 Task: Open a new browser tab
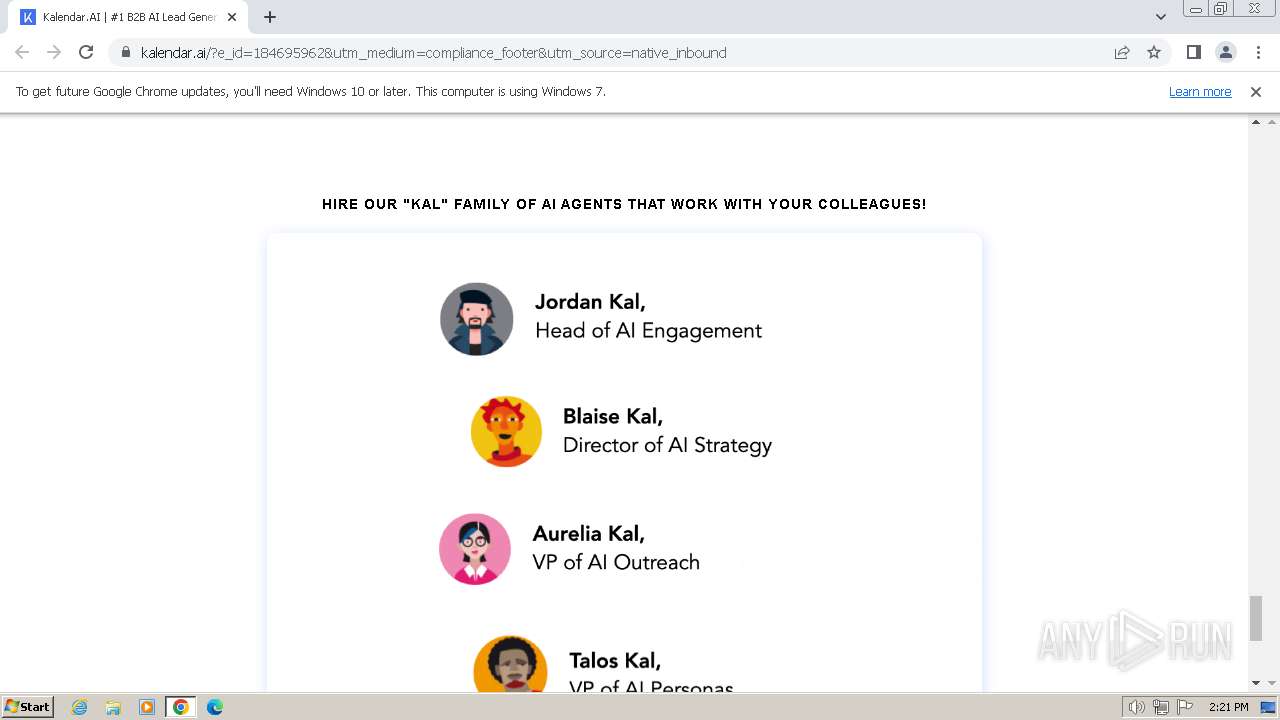pos(270,17)
